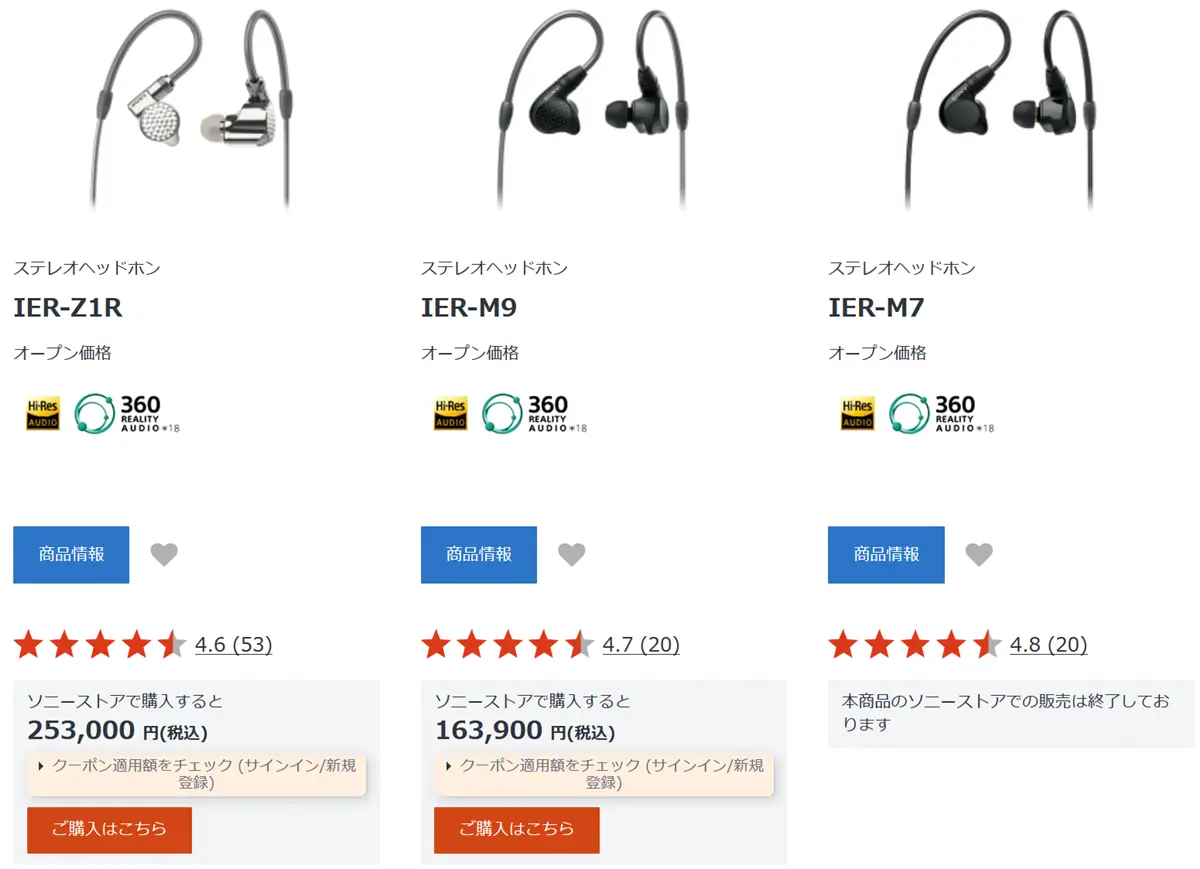
Task: View 商品情報 for the IER-M7
Action: tap(886, 554)
